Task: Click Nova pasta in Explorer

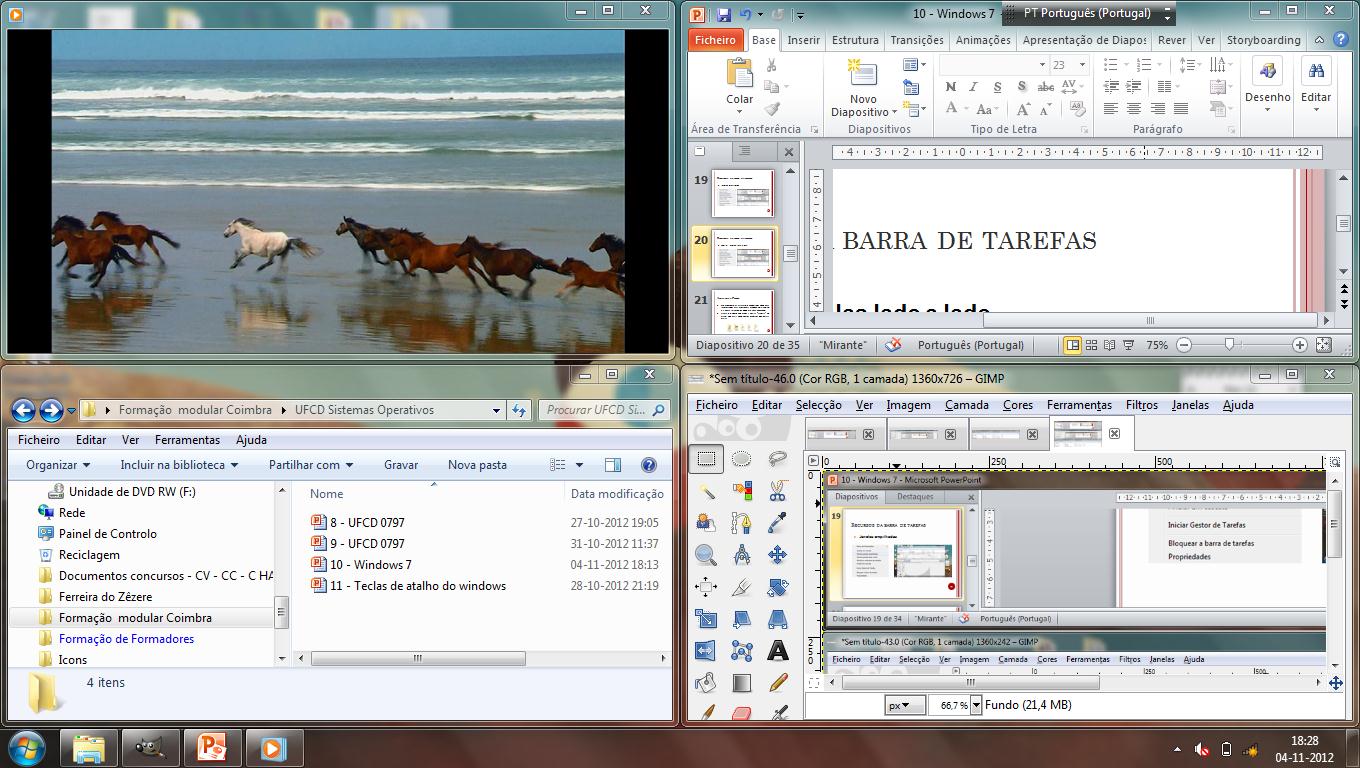Action: [x=477, y=465]
